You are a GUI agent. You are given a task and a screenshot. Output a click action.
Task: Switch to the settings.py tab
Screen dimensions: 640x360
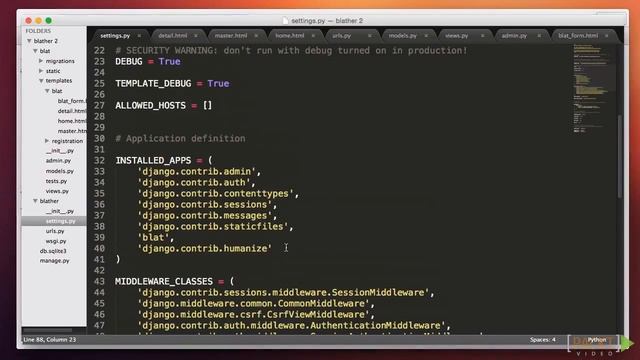(115, 36)
